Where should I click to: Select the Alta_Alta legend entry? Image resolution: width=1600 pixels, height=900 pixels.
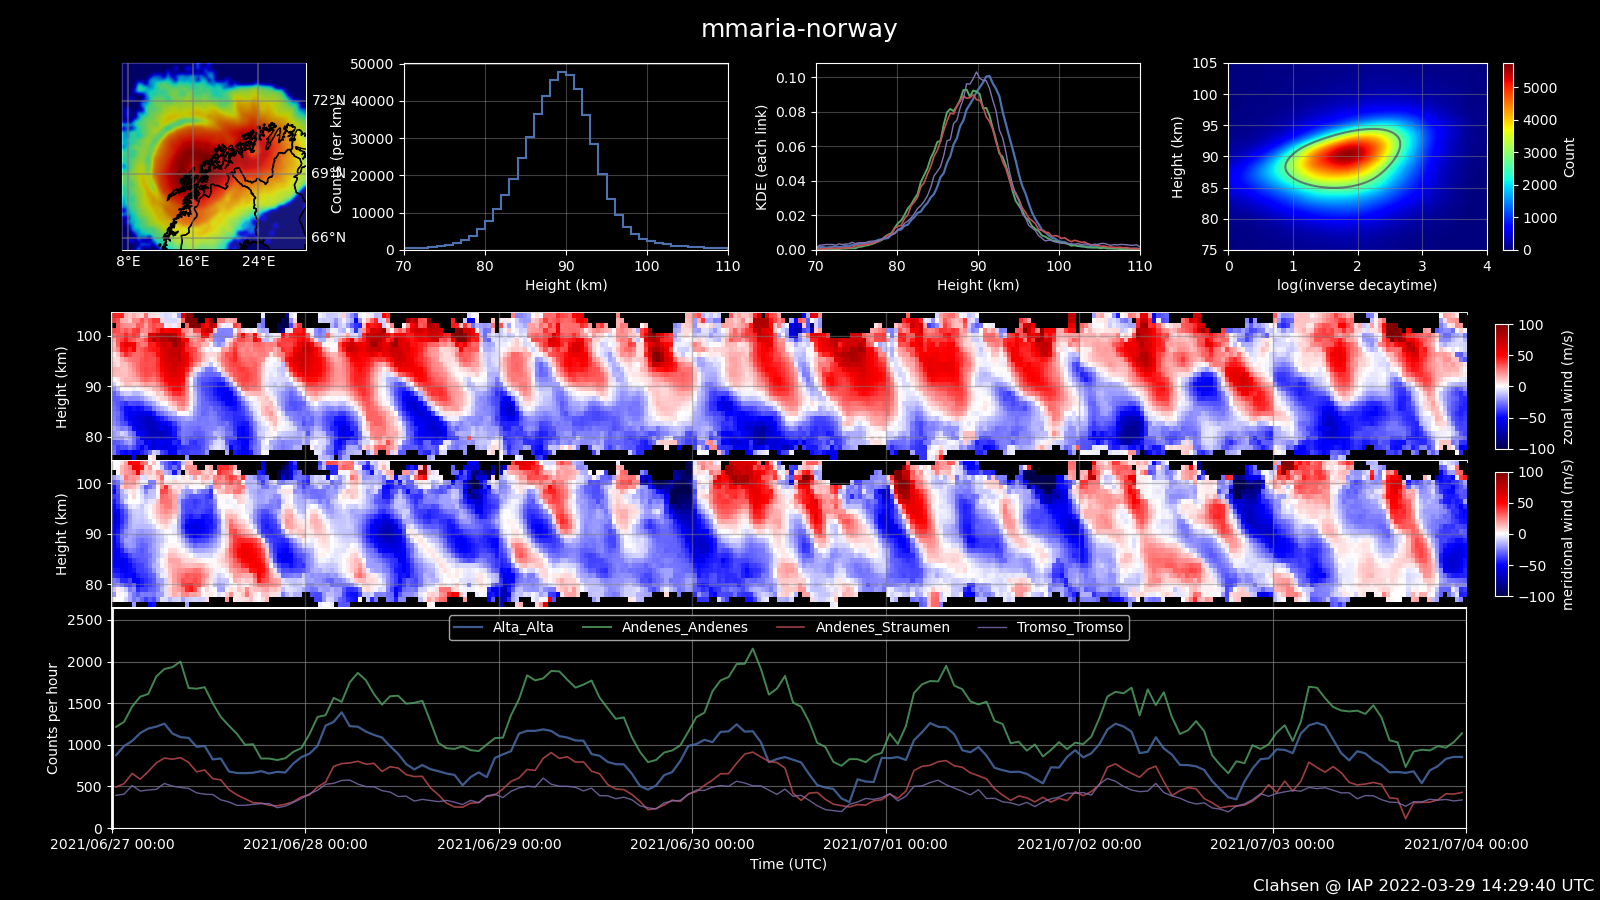(x=503, y=627)
